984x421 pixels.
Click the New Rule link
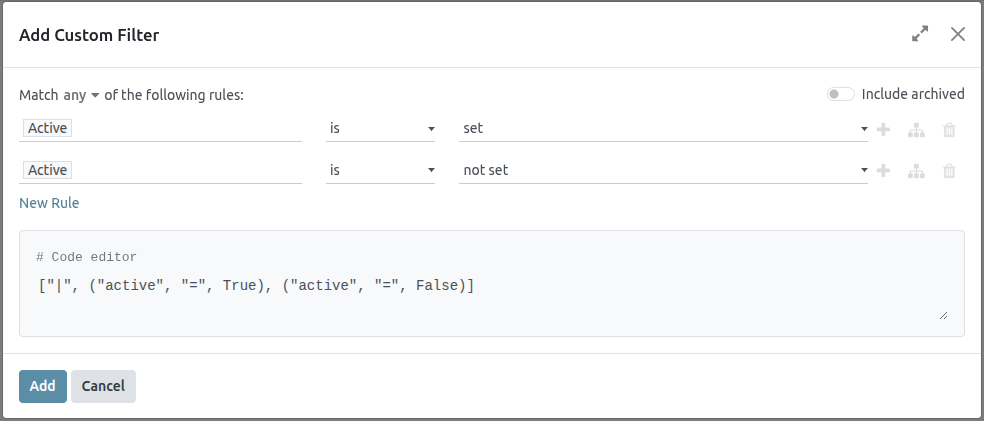(x=49, y=203)
